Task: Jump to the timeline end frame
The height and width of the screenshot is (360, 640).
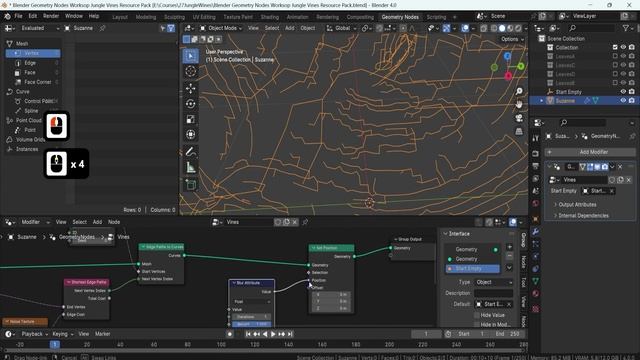Action: 290,334
